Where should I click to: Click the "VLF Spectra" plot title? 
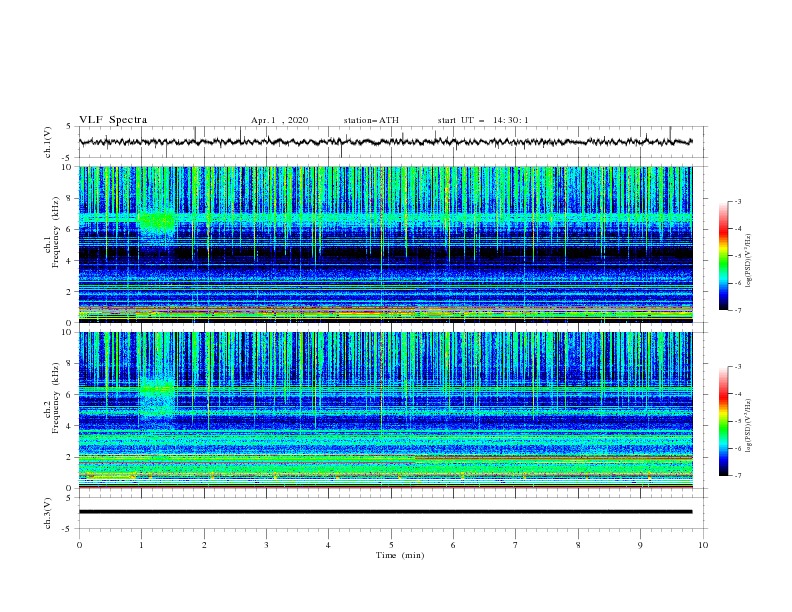(113, 120)
